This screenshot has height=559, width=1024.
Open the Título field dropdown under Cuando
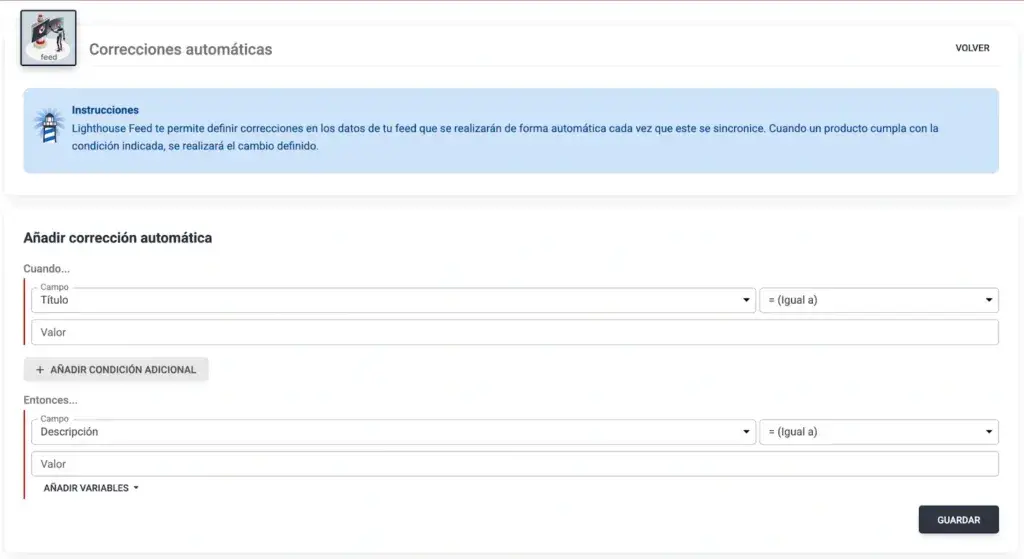coord(393,300)
